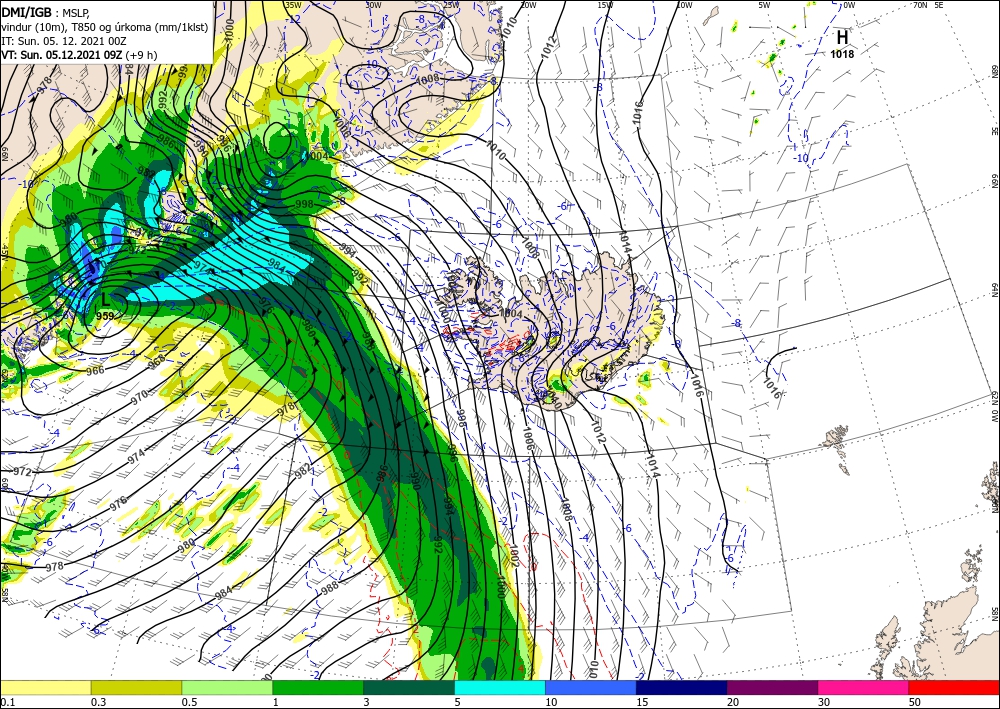Select the 966 isobar label
The height and width of the screenshot is (709, 1000).
[95, 370]
